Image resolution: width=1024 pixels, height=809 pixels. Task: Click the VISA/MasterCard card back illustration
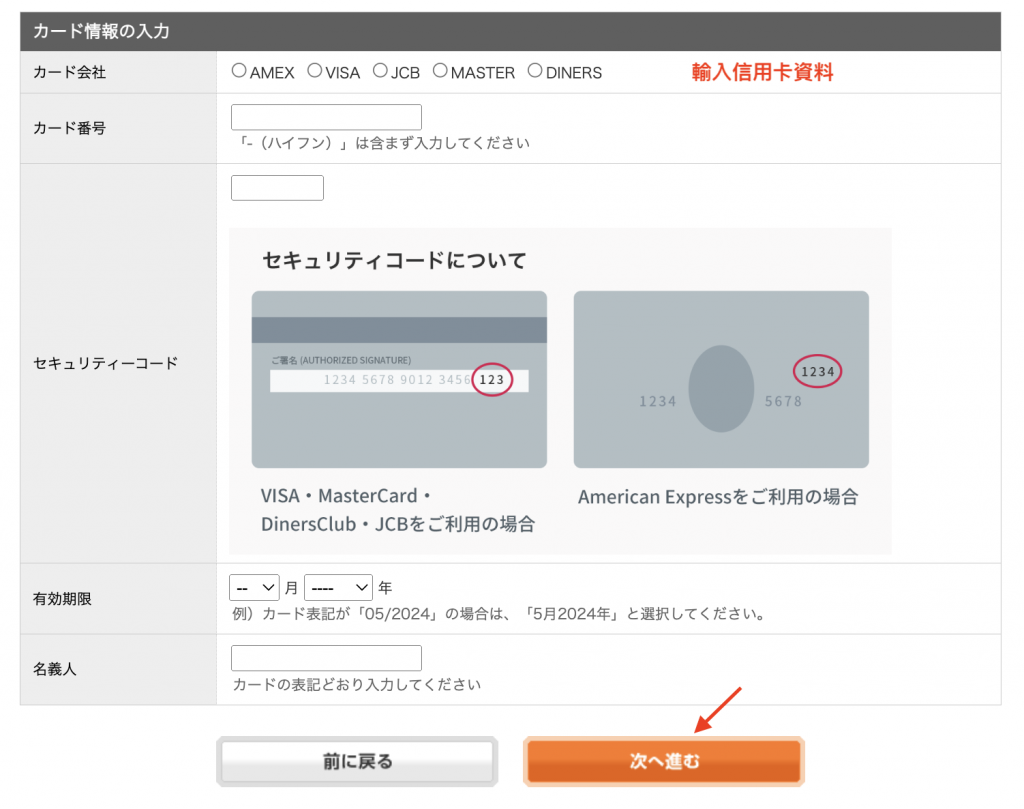click(399, 420)
